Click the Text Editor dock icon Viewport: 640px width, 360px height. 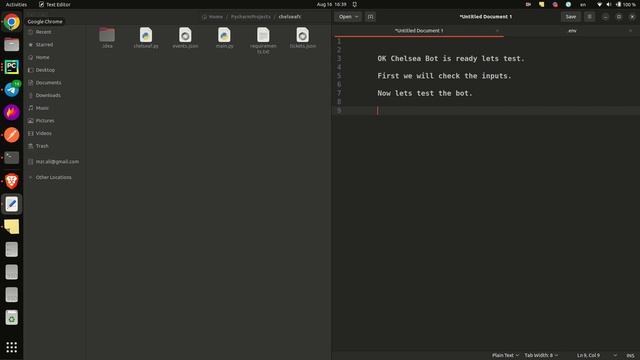click(11, 203)
